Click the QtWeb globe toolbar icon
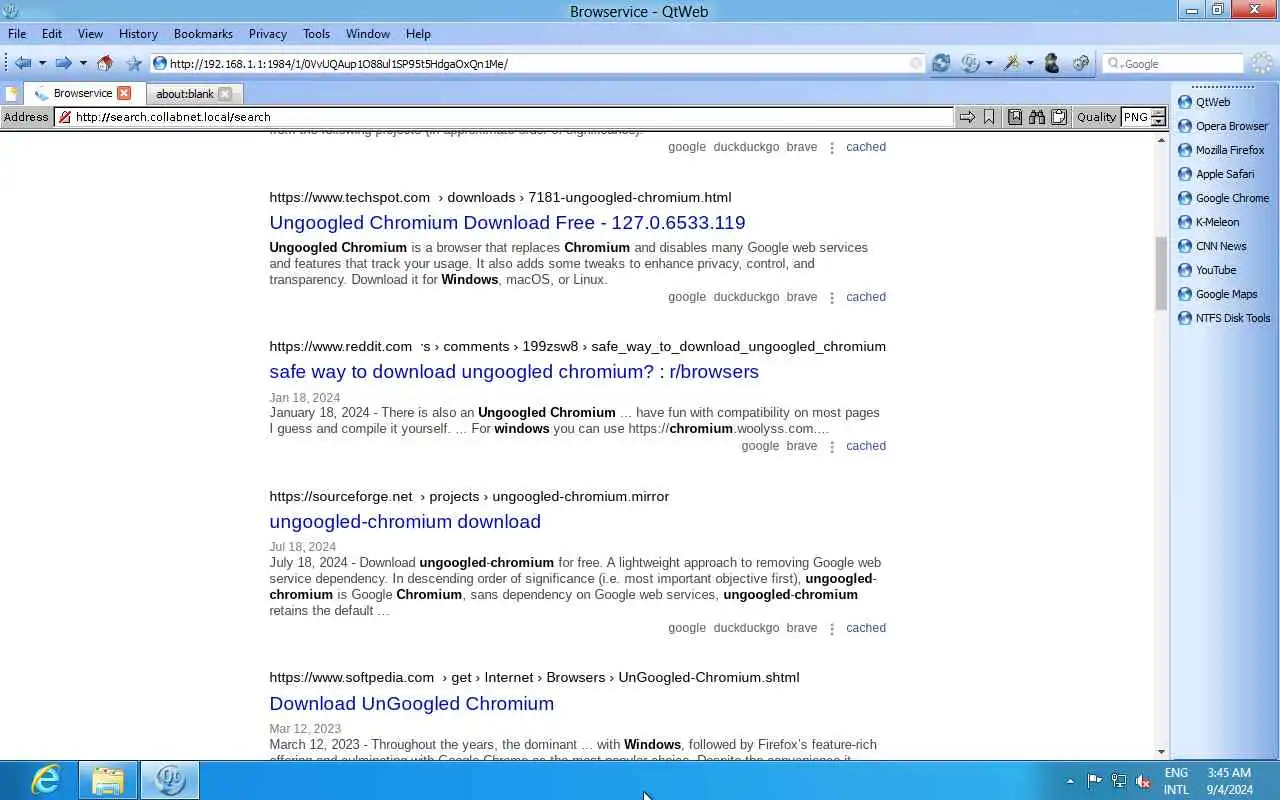1280x800 pixels. pyautogui.click(x=969, y=63)
